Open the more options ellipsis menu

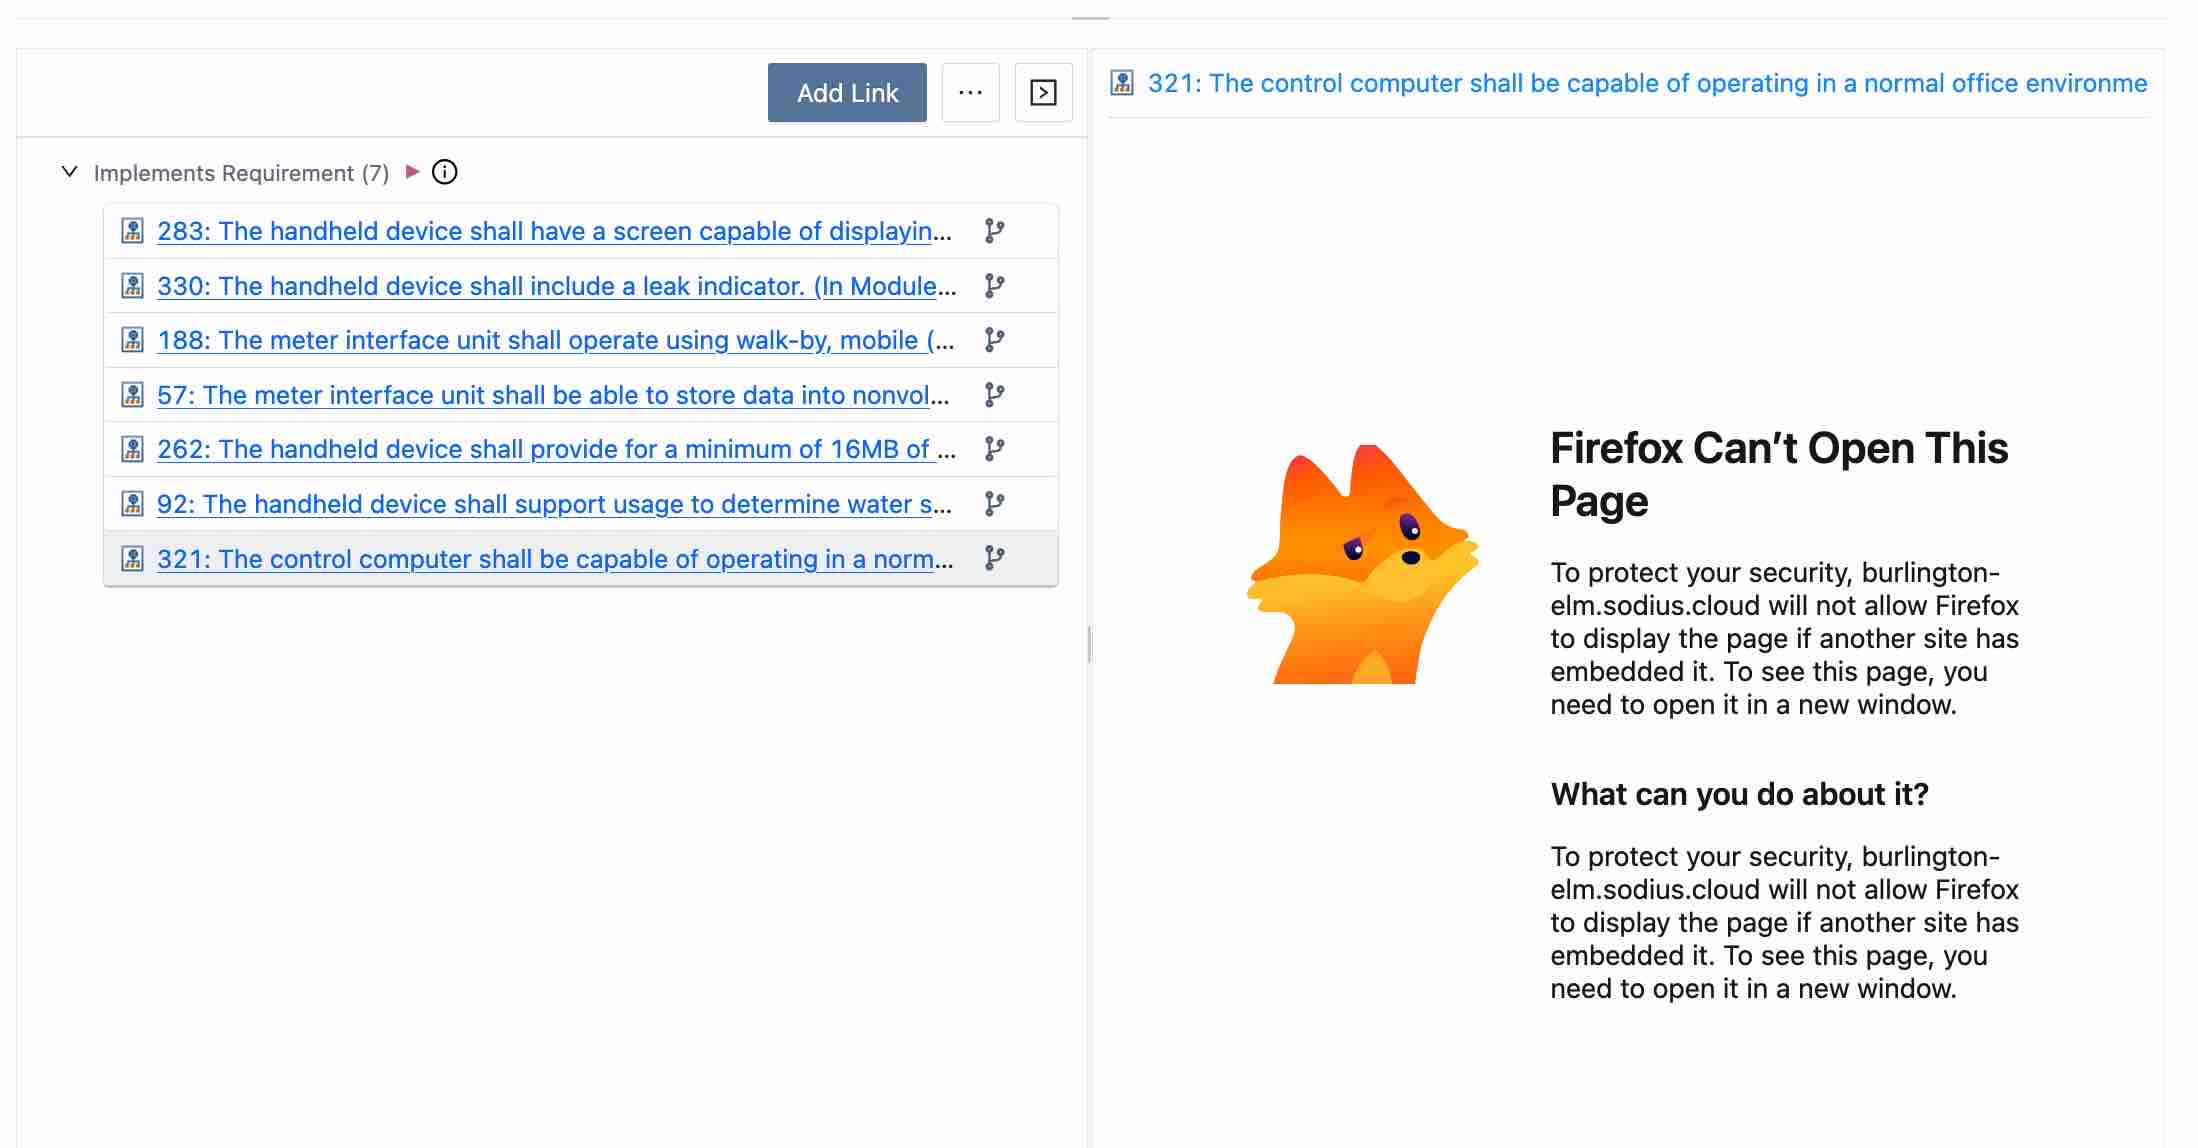[x=970, y=93]
